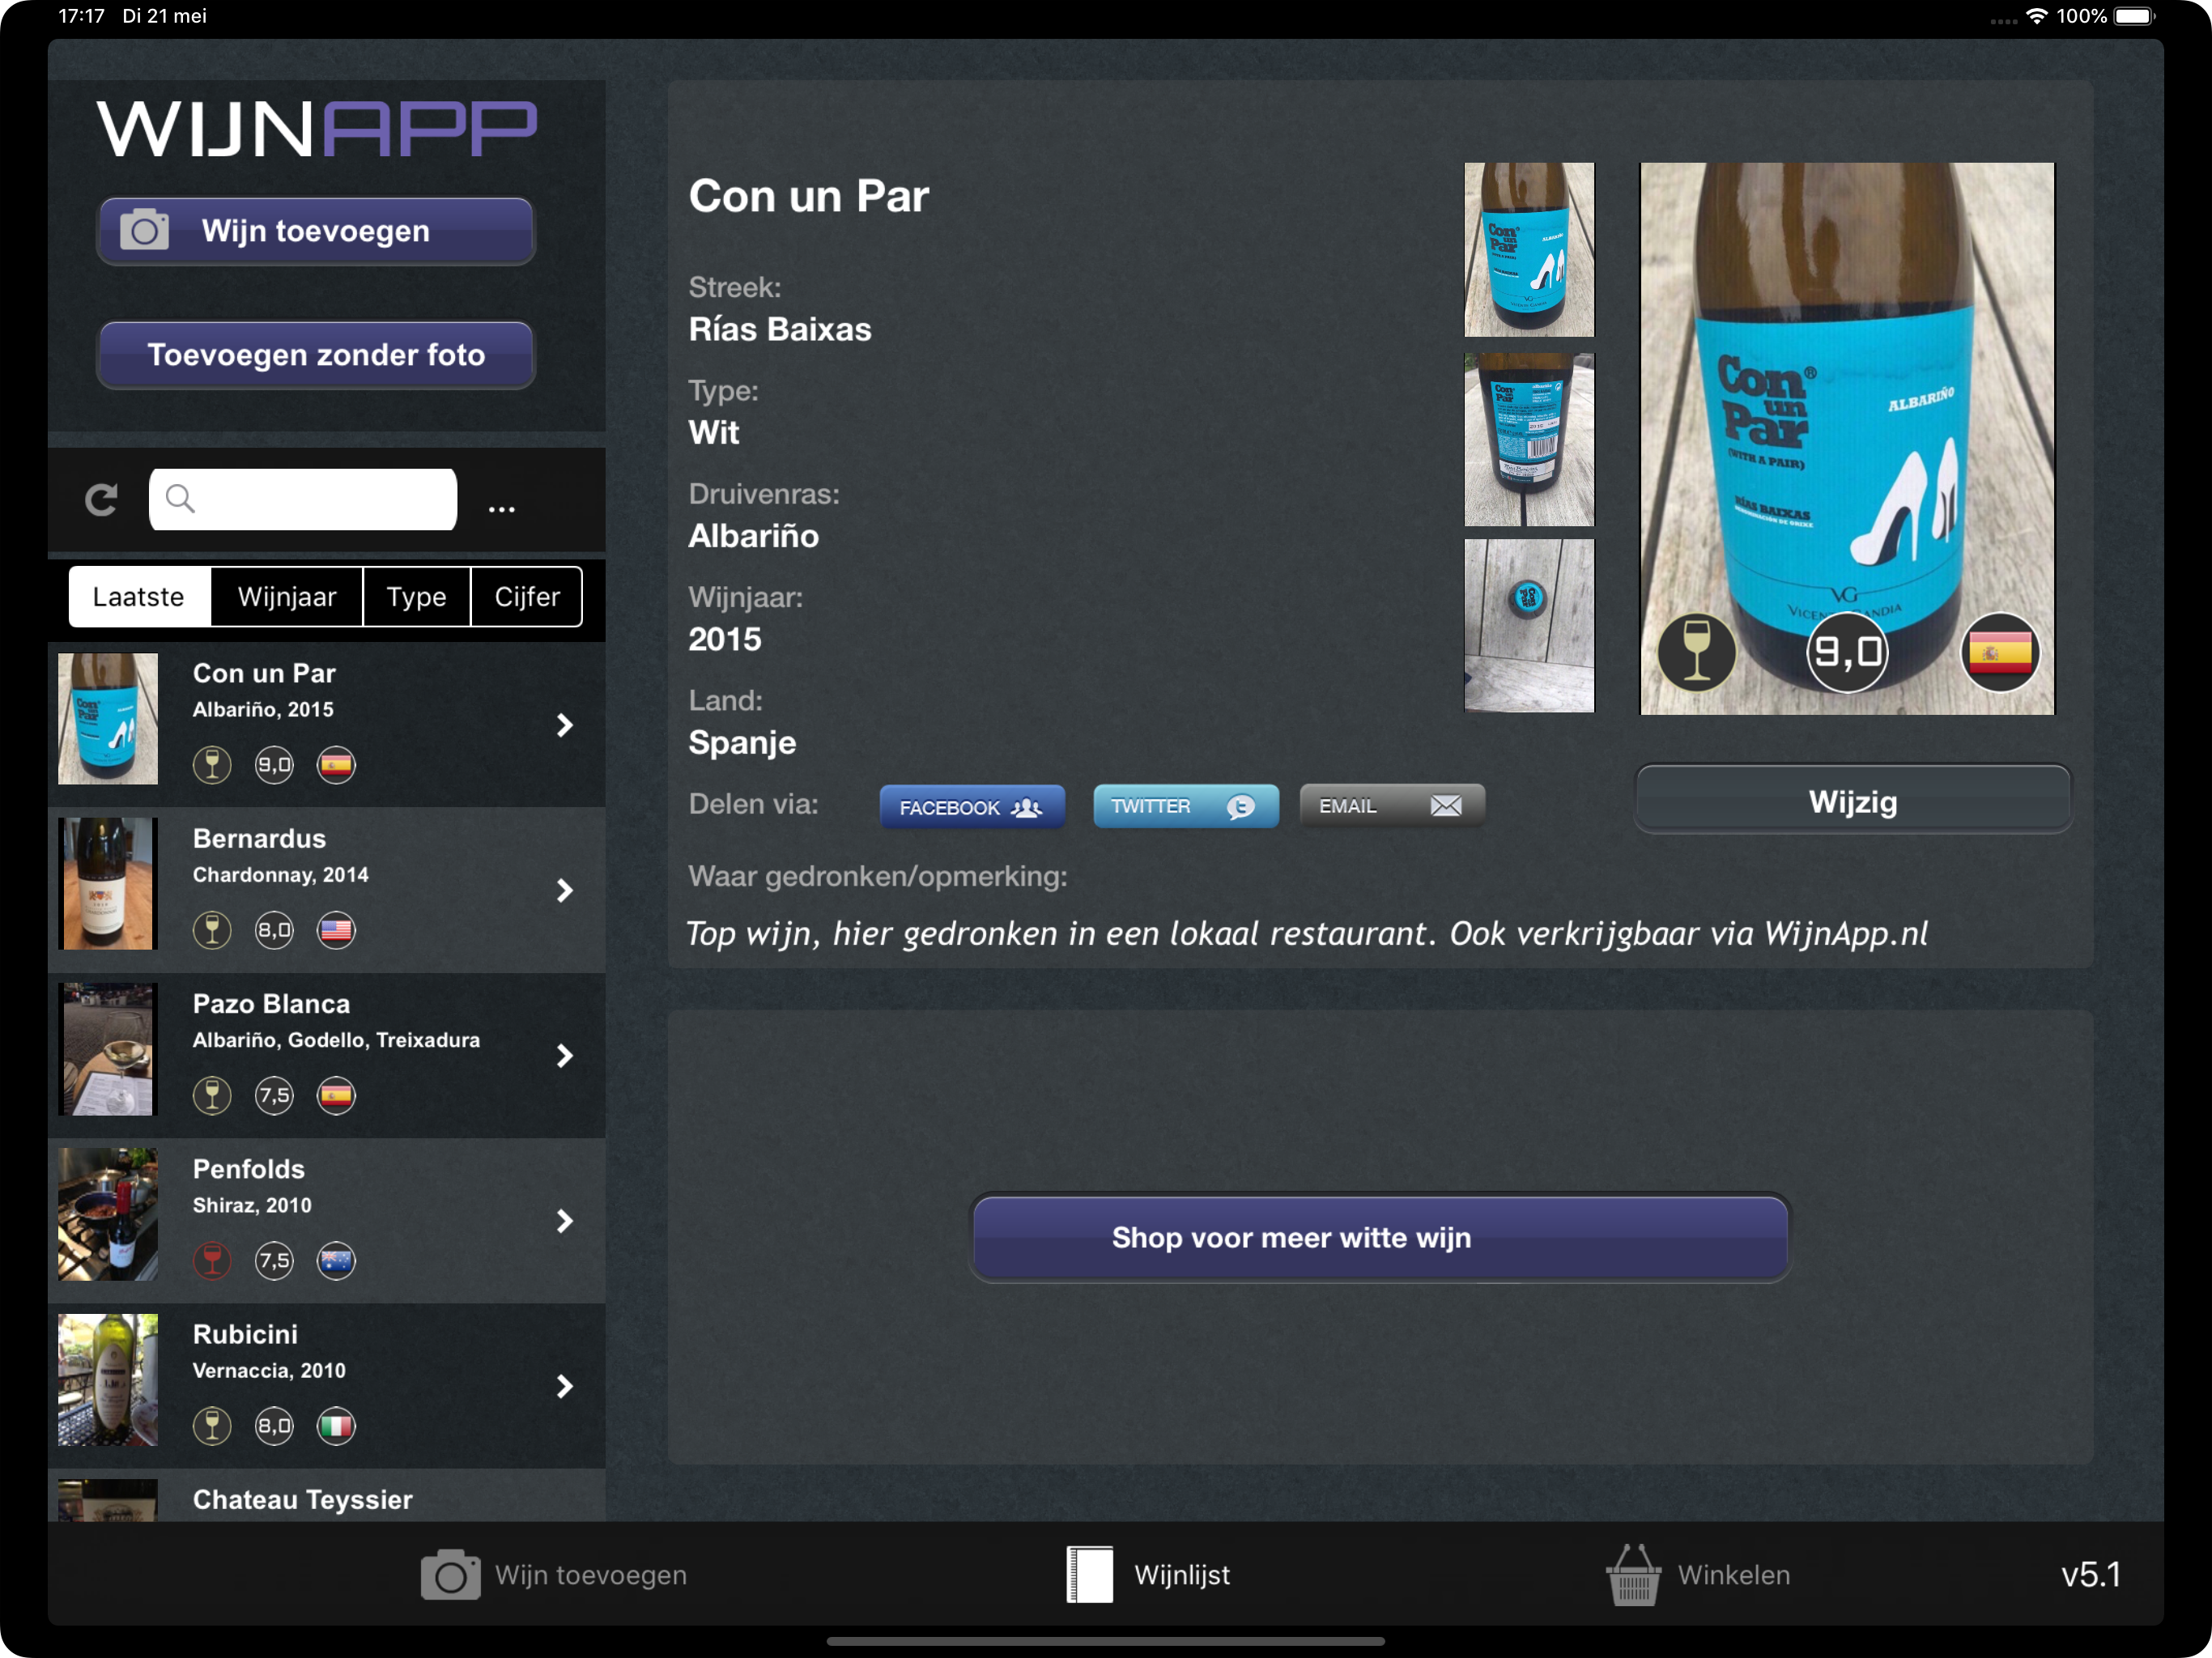
Task: Tap the battery indicator in status bar
Action: [2134, 16]
